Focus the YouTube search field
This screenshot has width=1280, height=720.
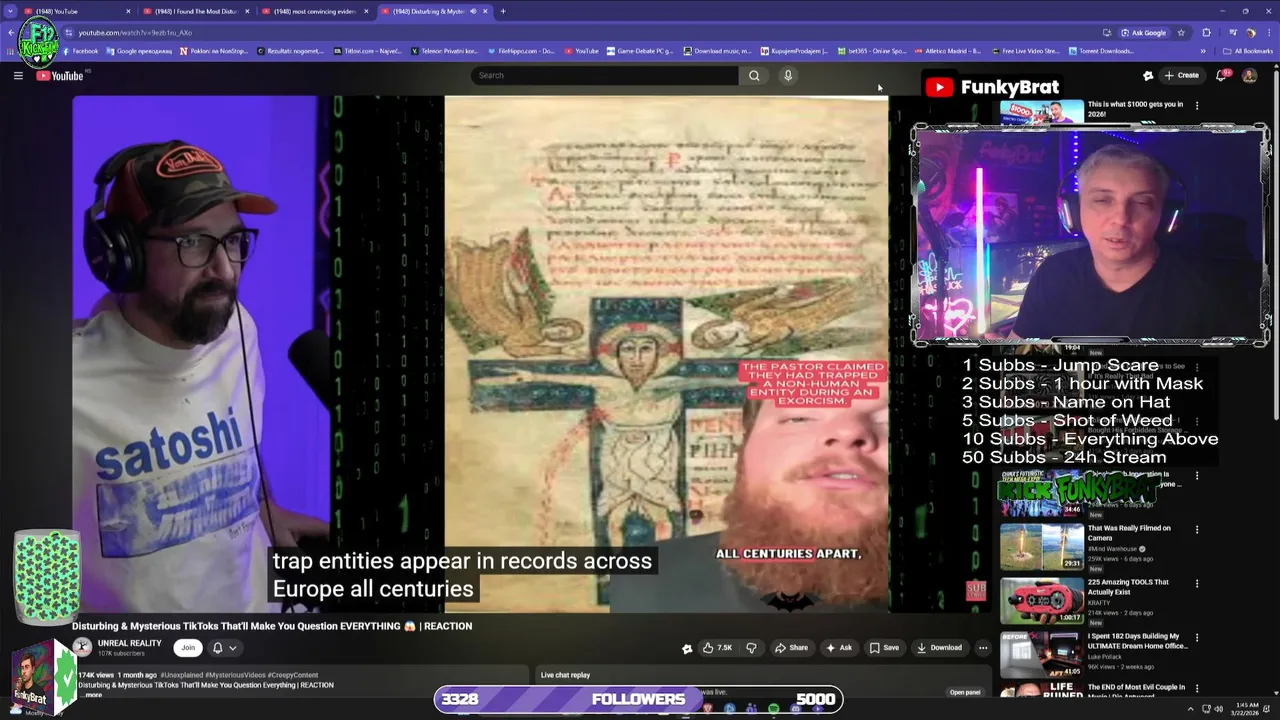pos(605,75)
